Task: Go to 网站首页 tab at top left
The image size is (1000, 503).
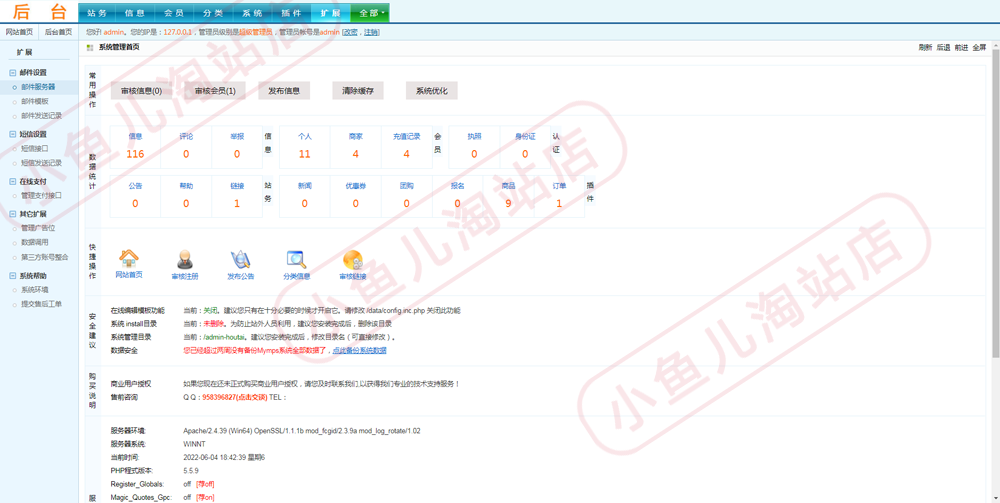Action: coord(19,32)
